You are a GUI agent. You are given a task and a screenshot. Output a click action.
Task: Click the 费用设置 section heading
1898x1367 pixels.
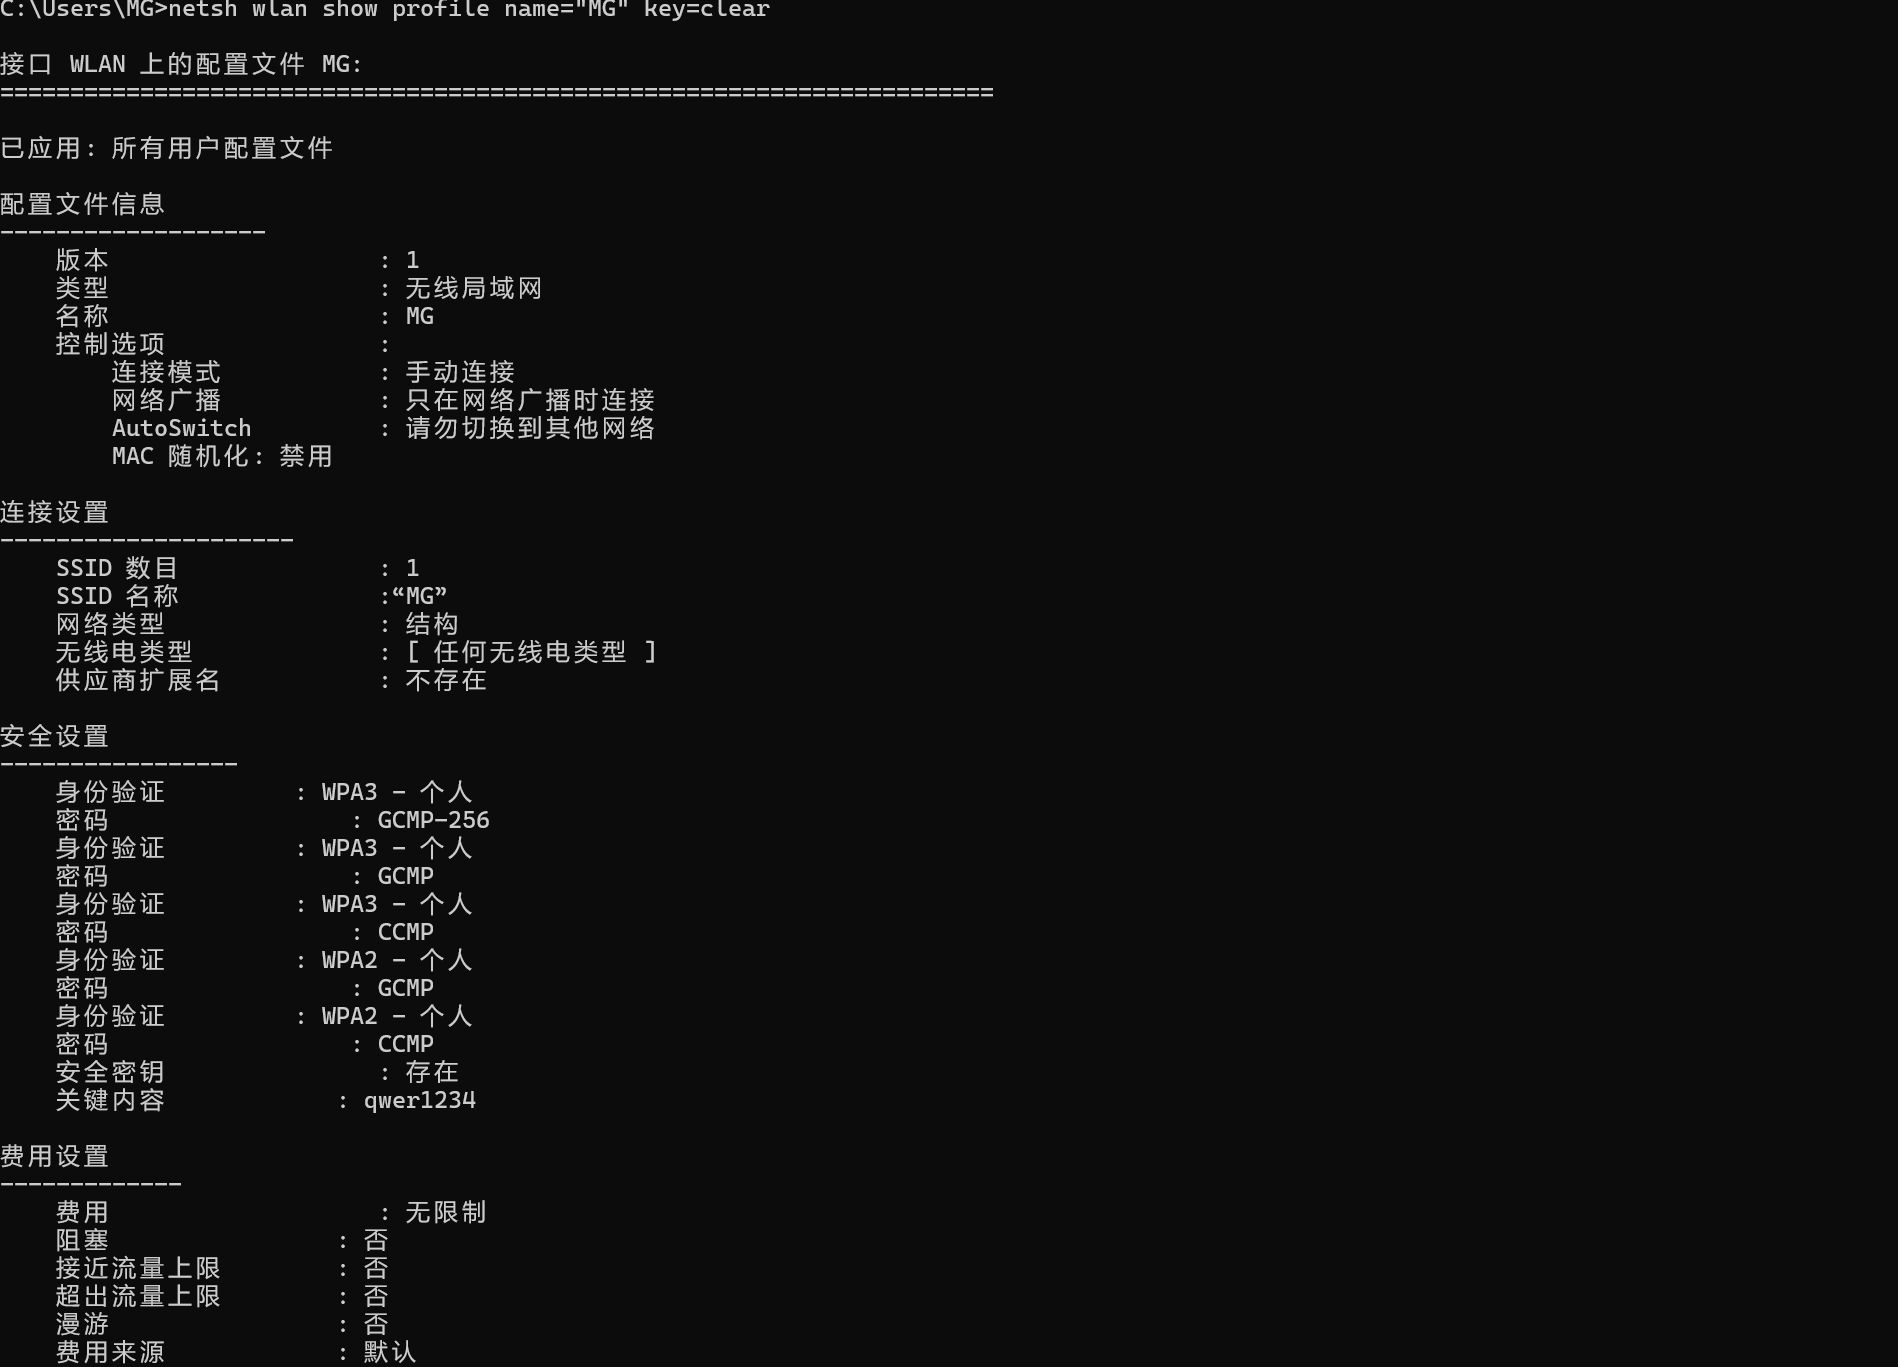tap(55, 1156)
